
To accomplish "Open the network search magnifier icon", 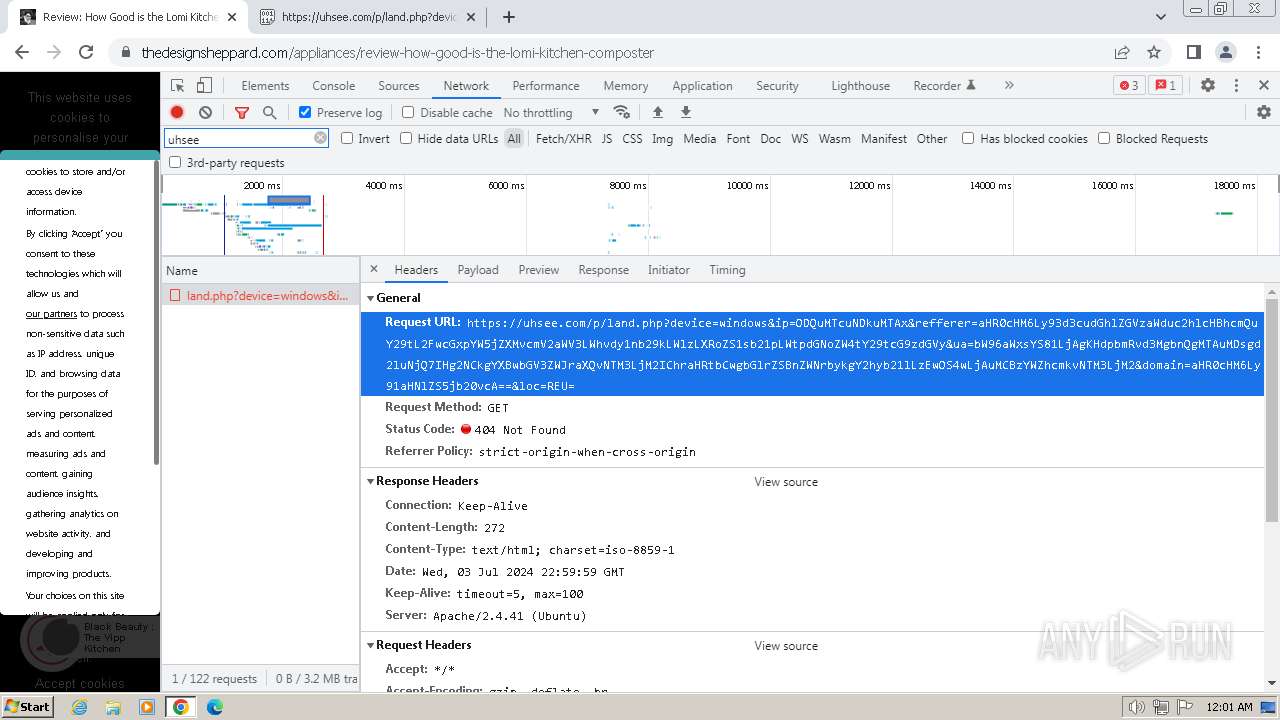I will (x=269, y=113).
